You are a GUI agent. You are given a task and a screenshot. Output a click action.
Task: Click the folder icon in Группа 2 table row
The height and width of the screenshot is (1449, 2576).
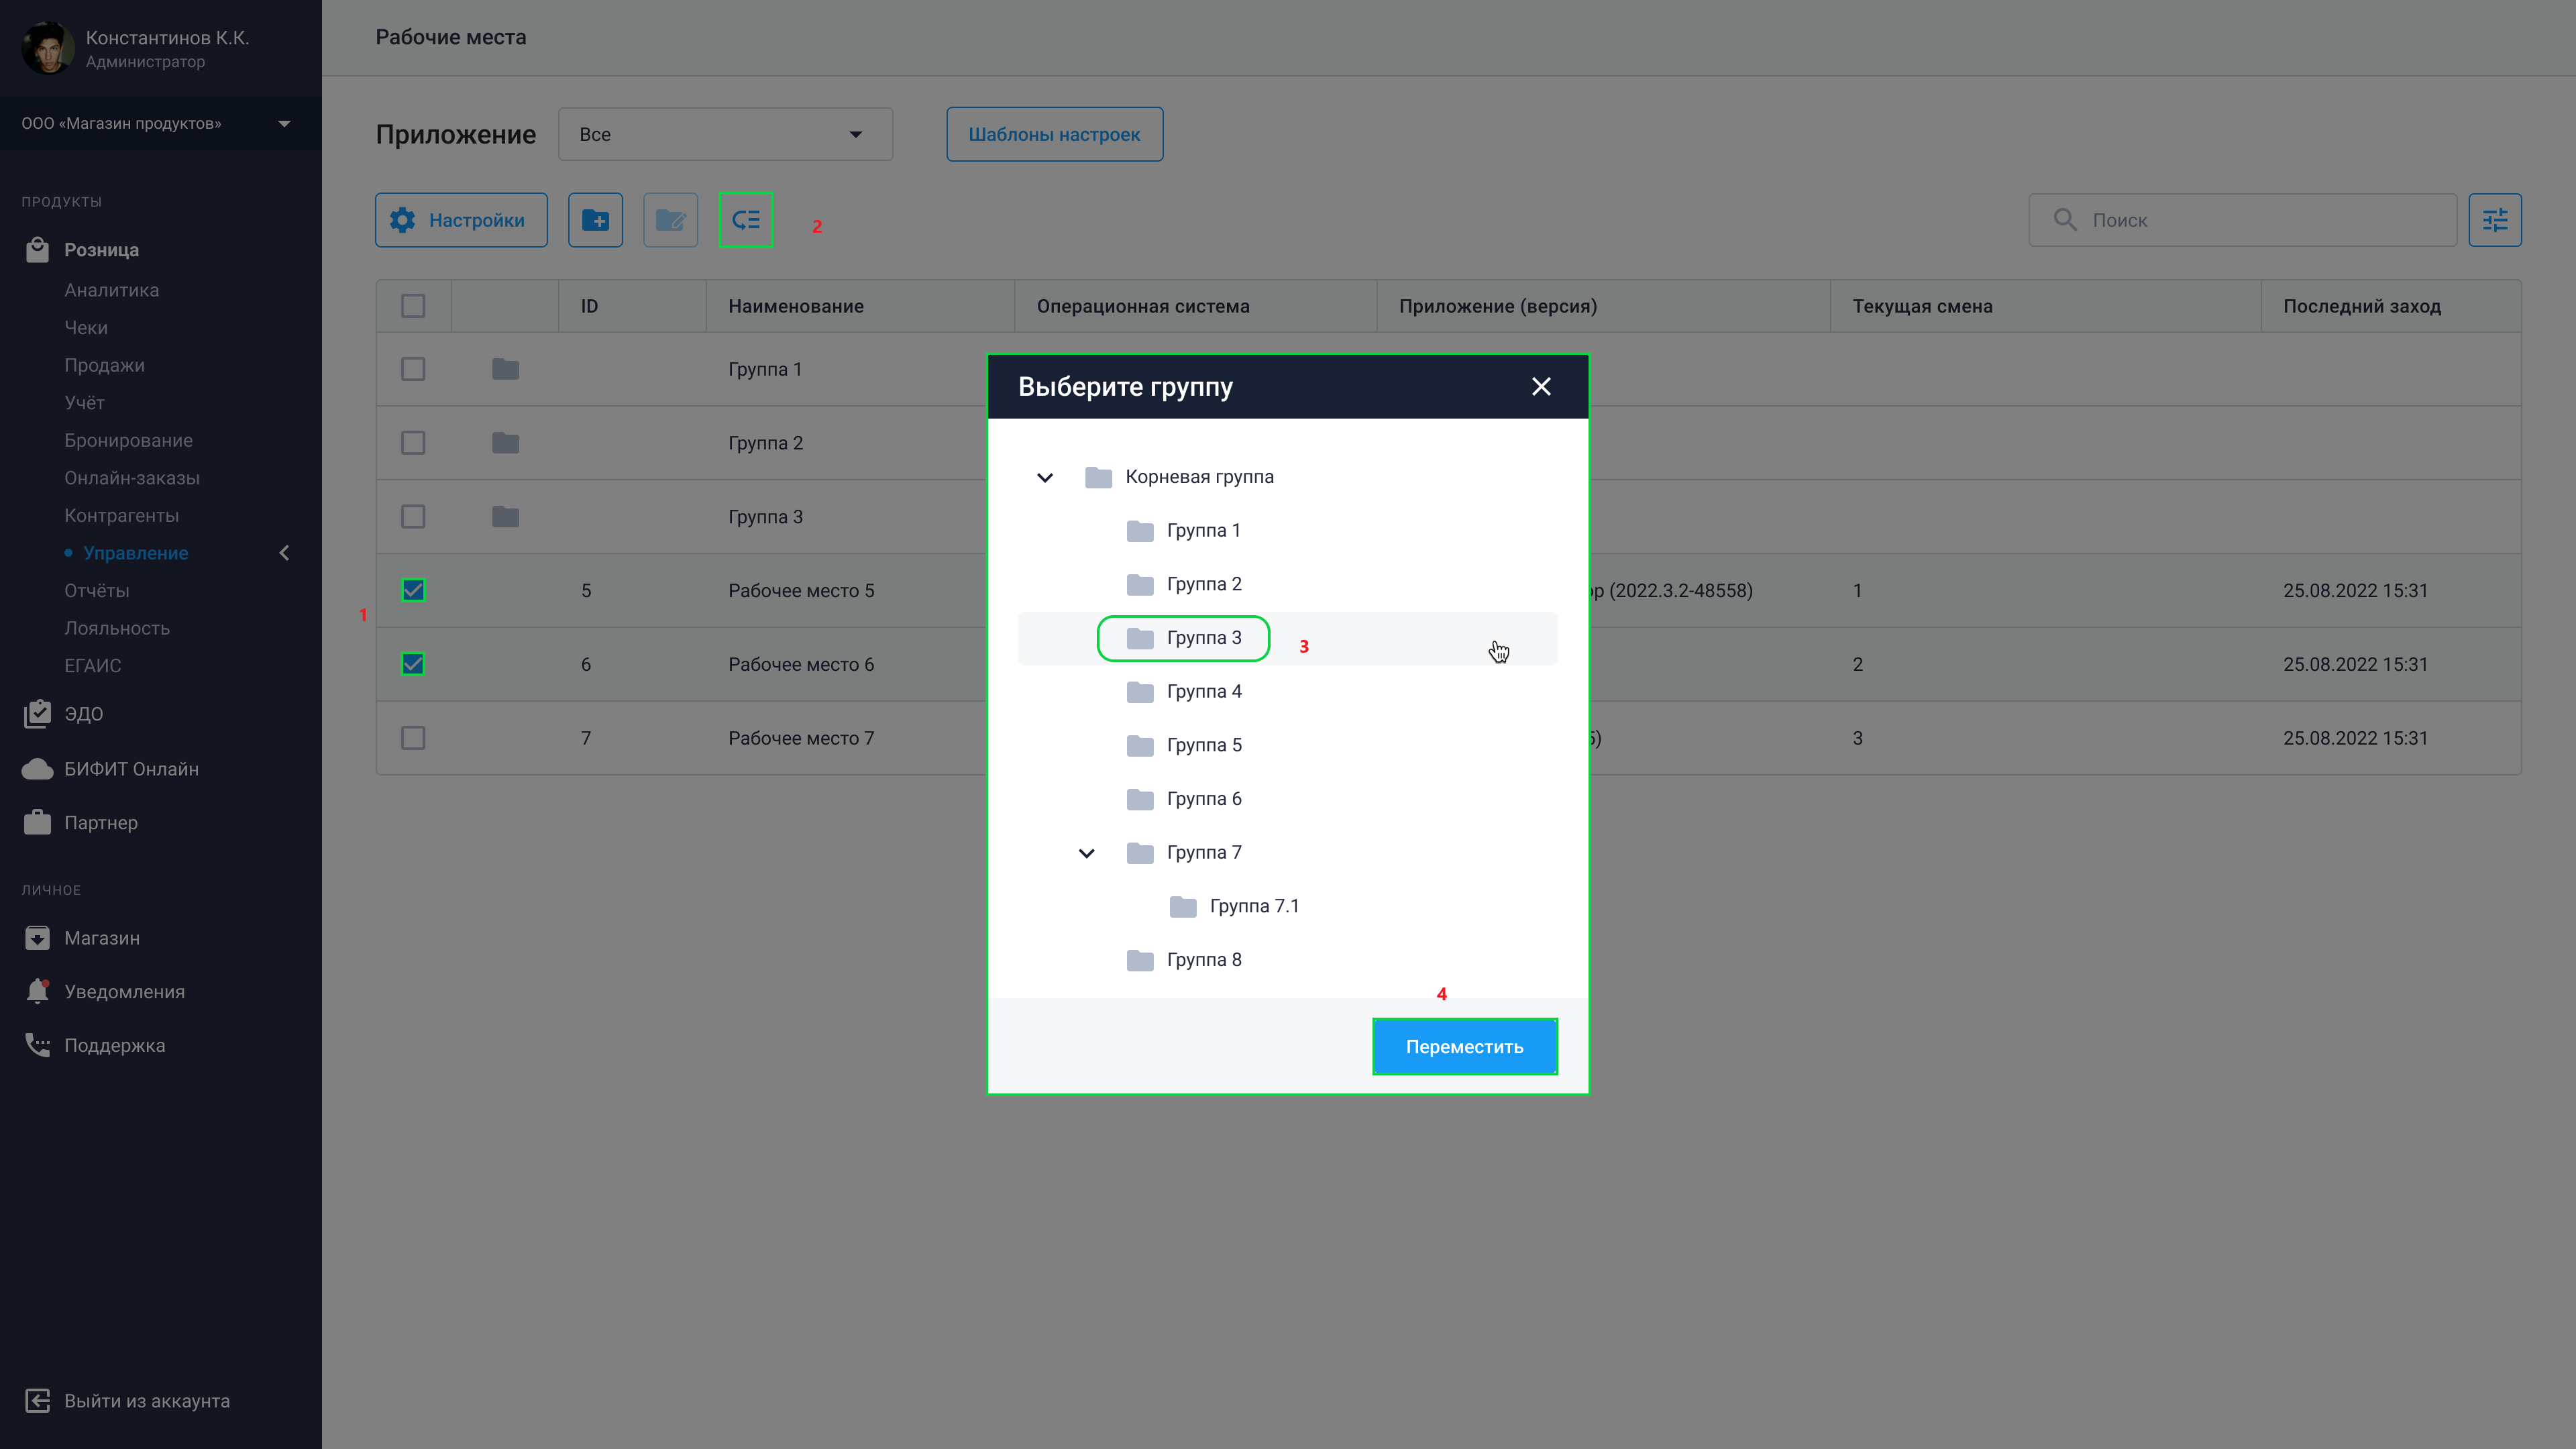505,443
